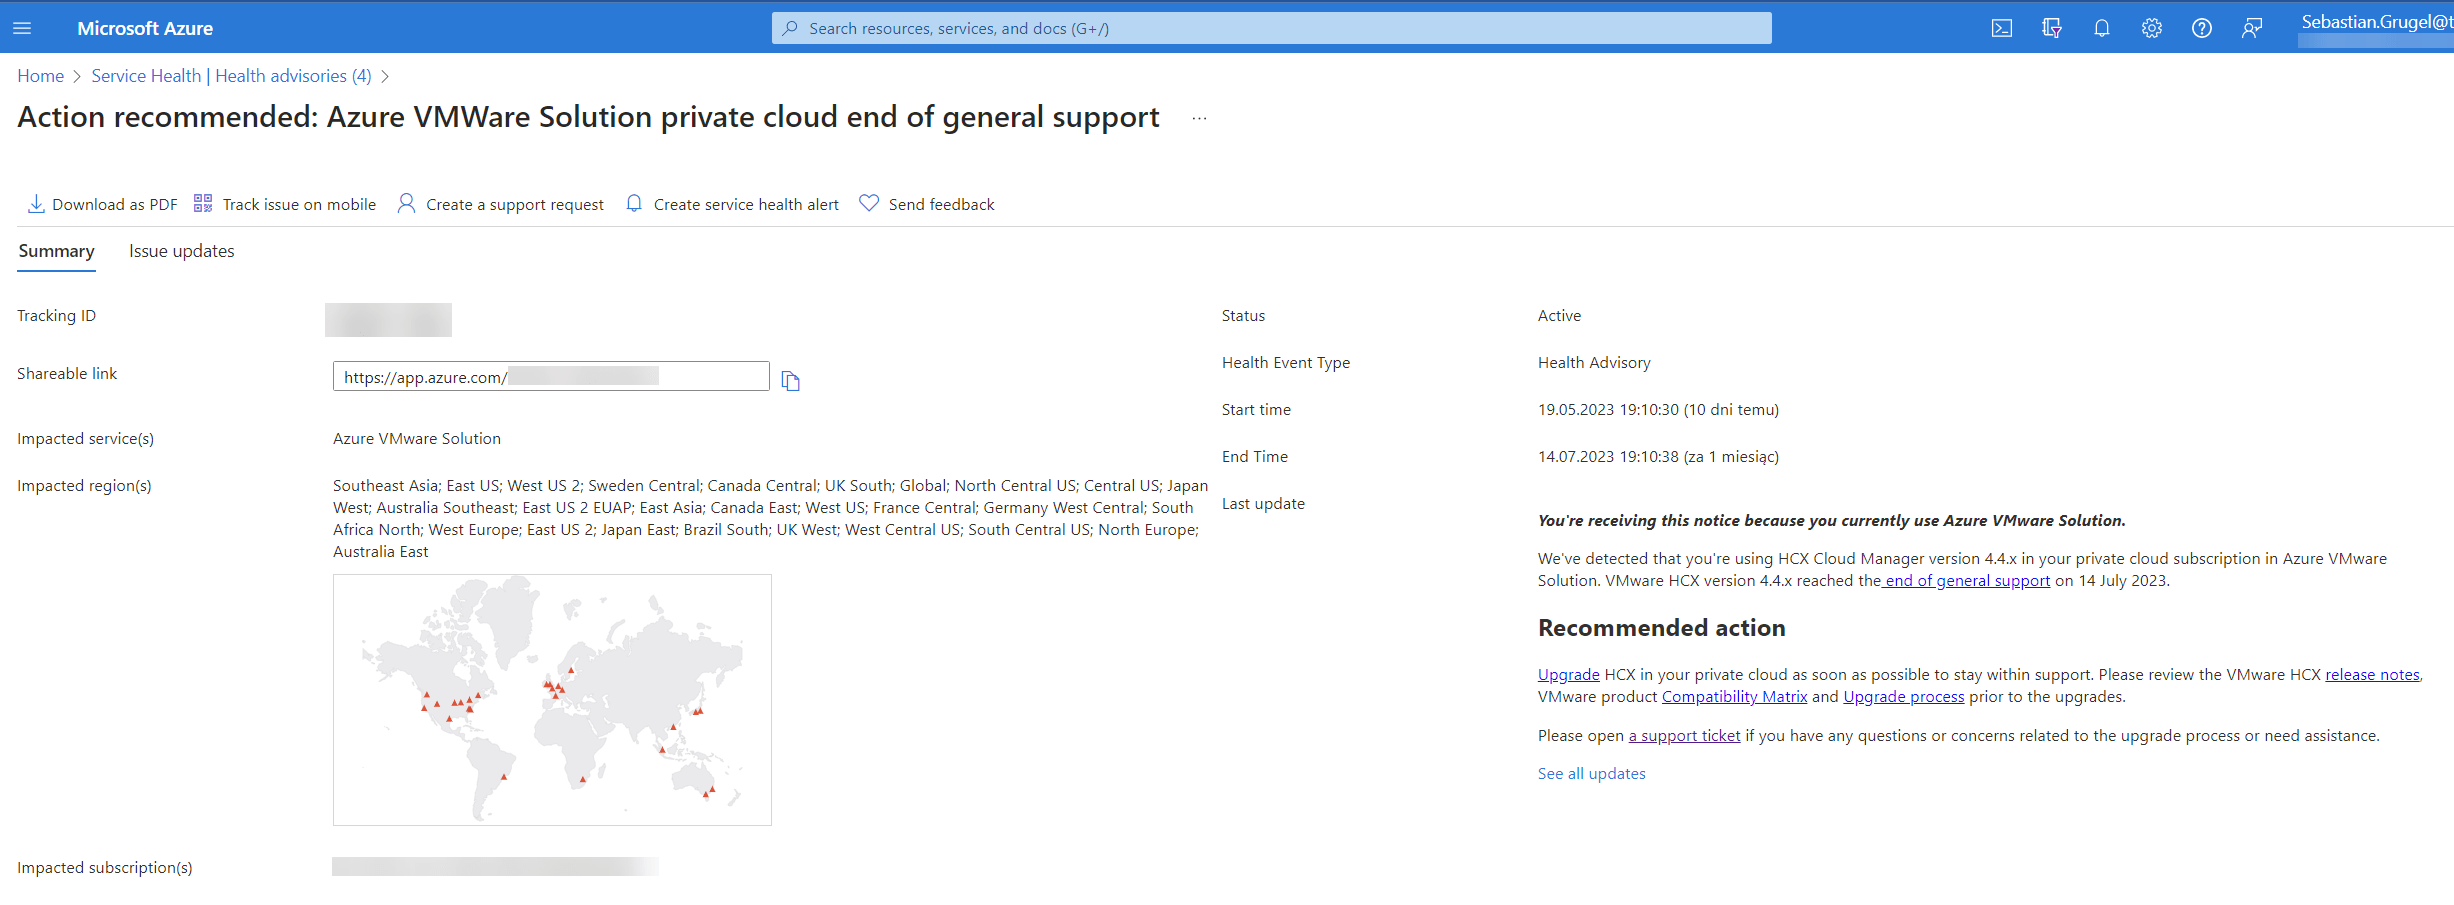This screenshot has height=905, width=2454.
Task: Click Track issue on mobile
Action: pyautogui.click(x=285, y=204)
